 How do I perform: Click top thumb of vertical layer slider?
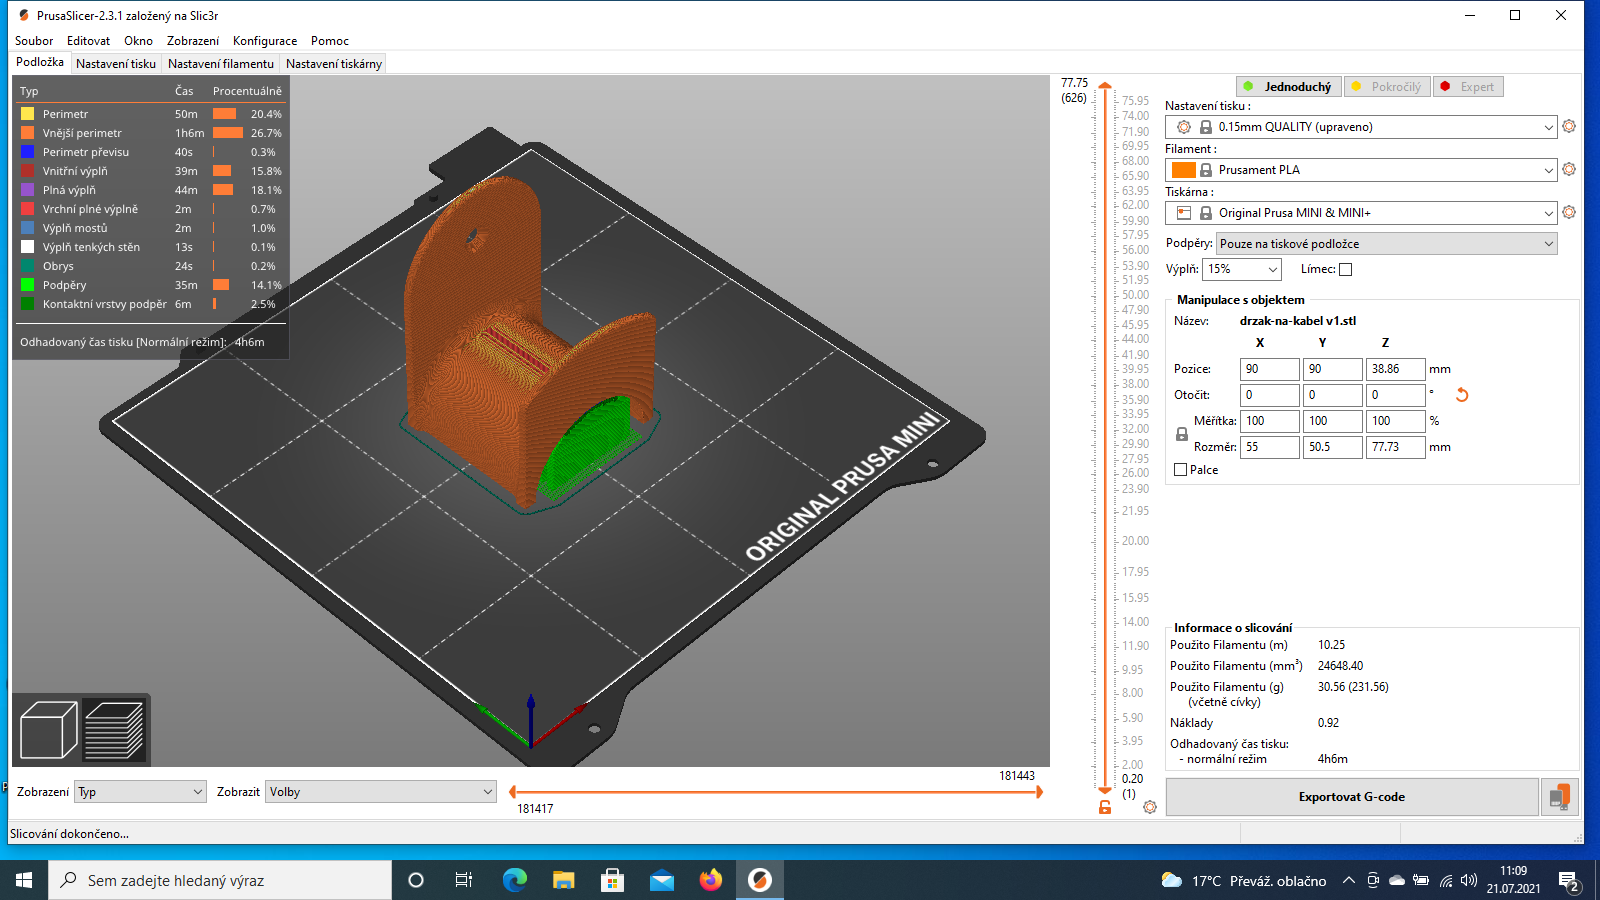[1105, 86]
